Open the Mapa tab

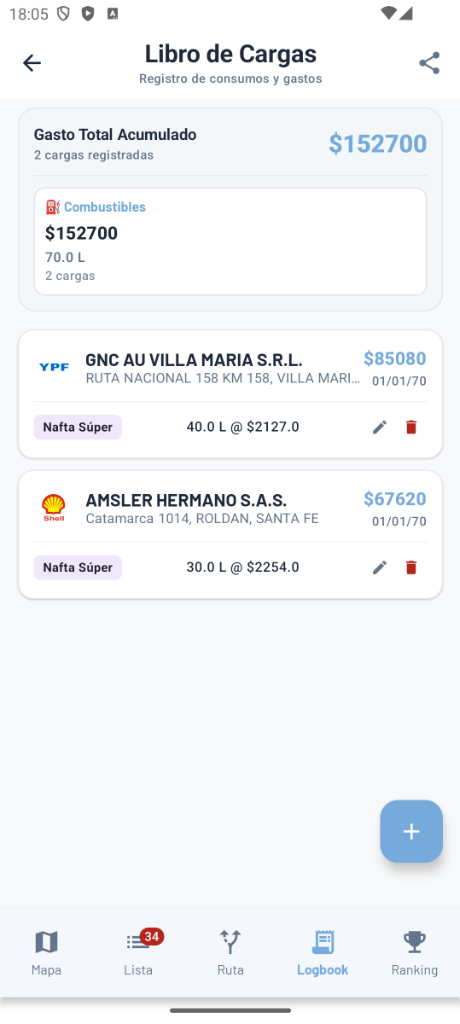pyautogui.click(x=46, y=953)
